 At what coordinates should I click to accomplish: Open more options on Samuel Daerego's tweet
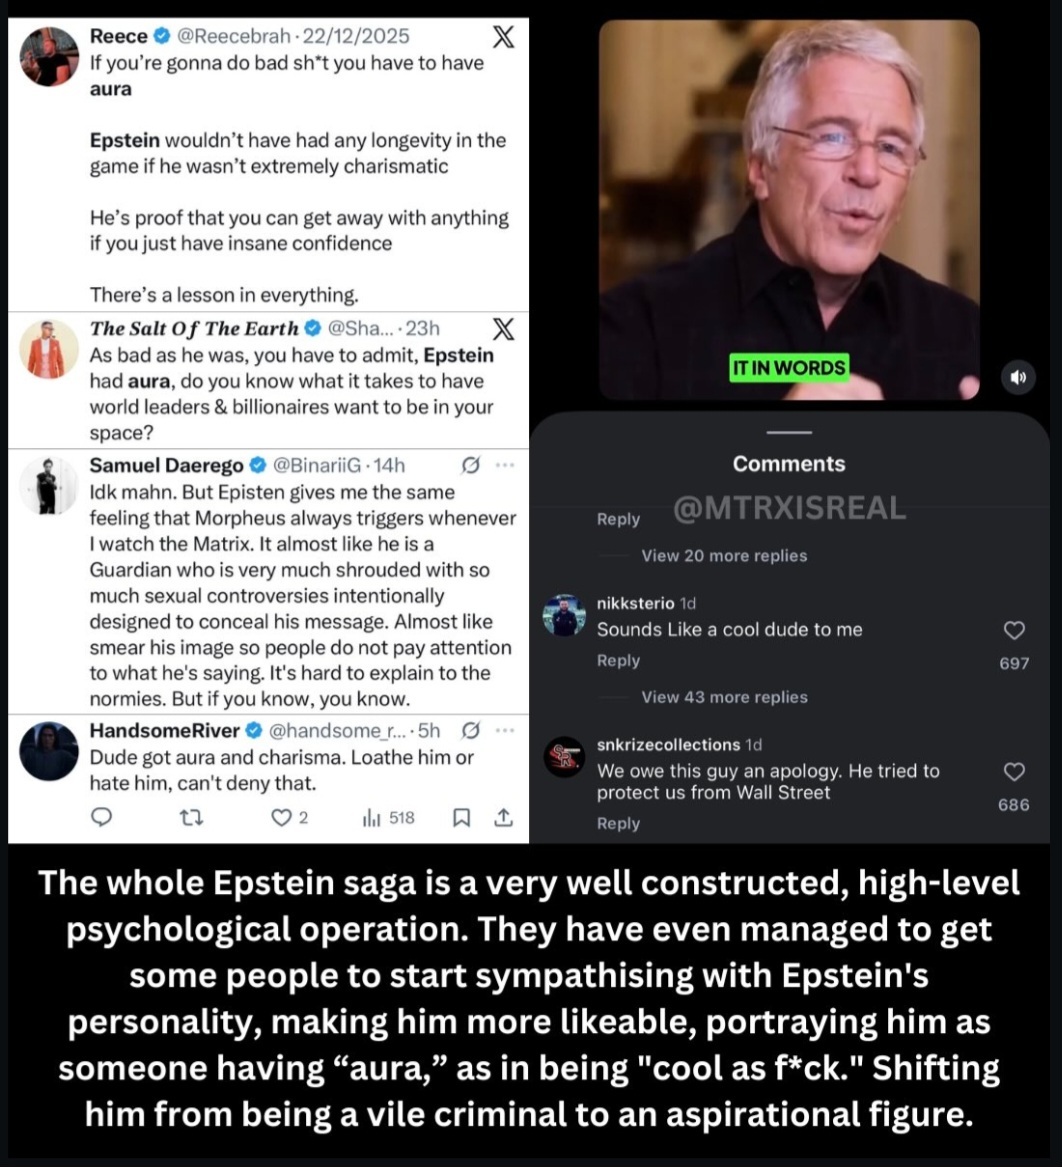click(505, 465)
